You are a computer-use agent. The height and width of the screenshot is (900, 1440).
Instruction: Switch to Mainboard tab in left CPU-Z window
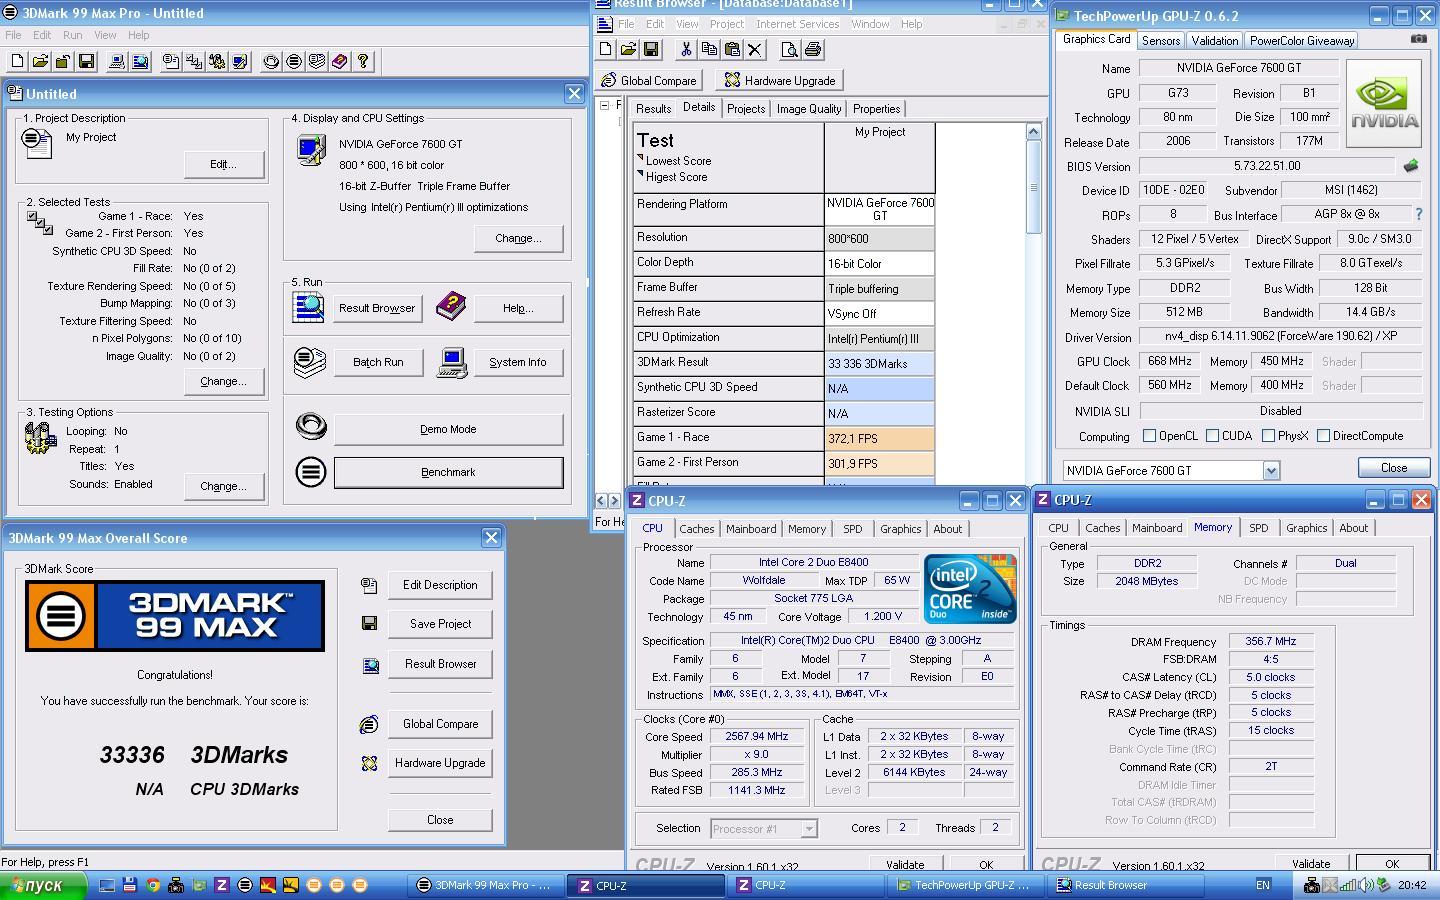[751, 529]
